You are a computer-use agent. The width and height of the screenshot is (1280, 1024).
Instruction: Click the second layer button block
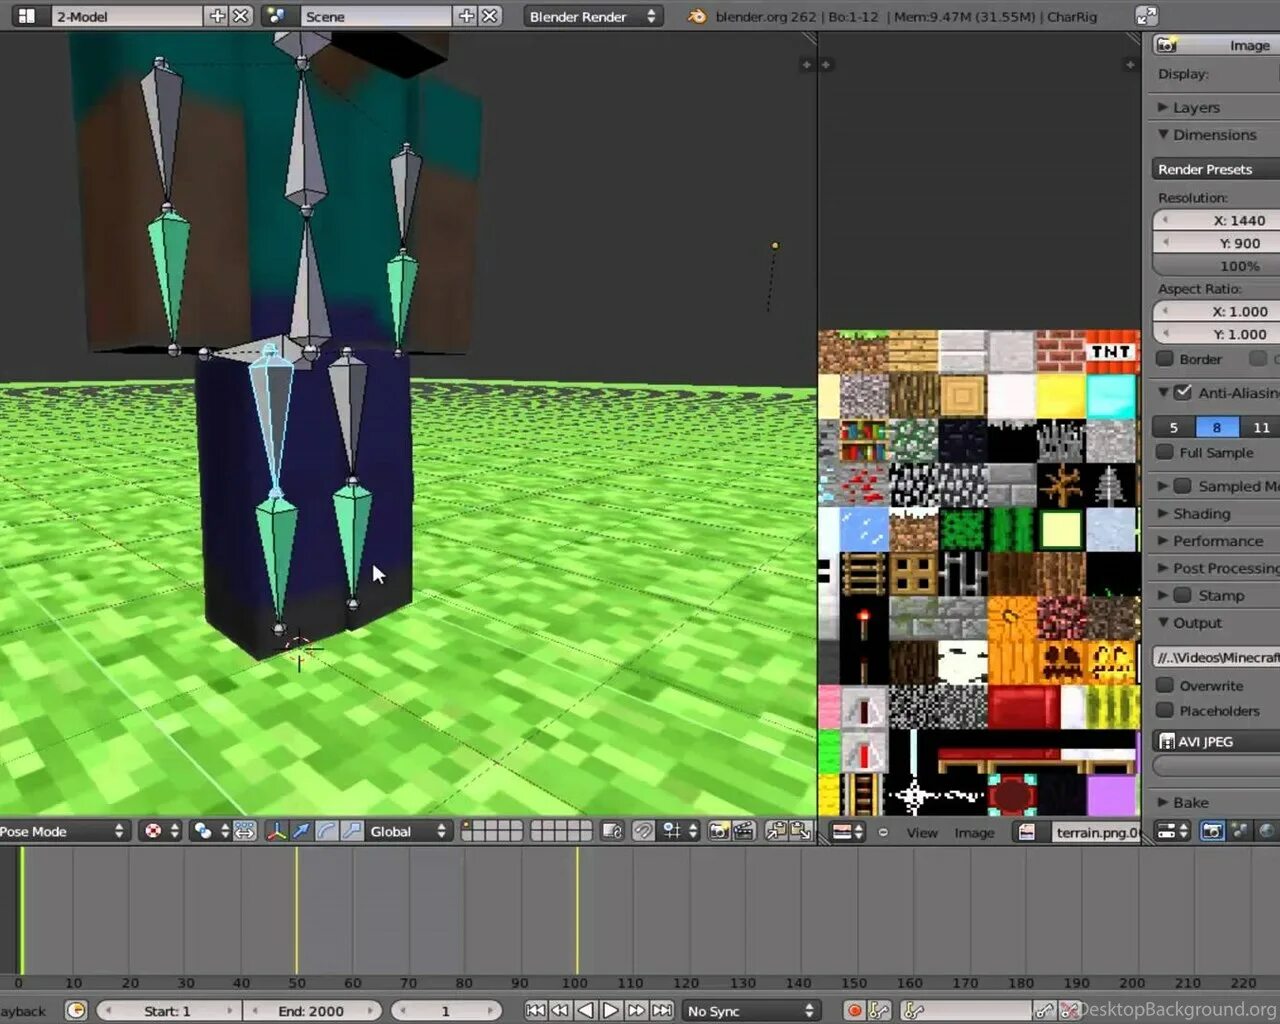click(561, 831)
